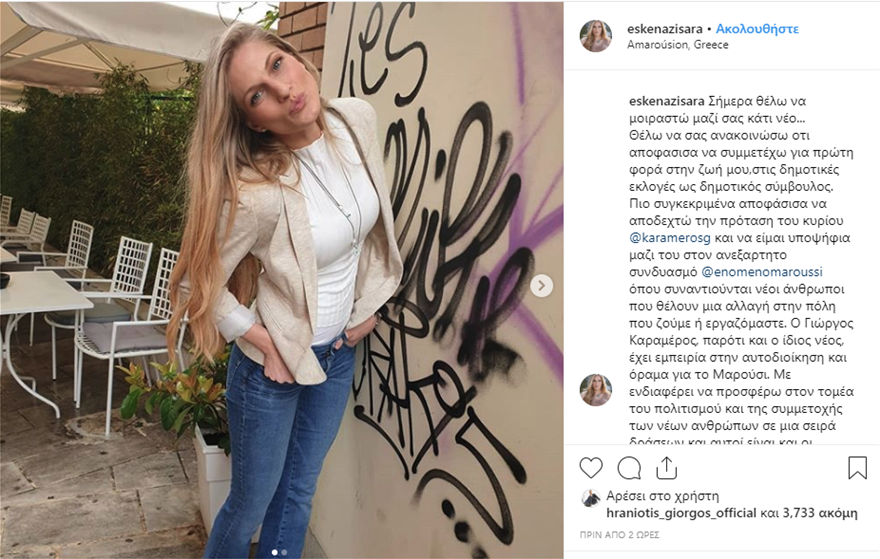This screenshot has width=880, height=559.
Task: Select the second carousel indicator dot
Action: coord(284,552)
